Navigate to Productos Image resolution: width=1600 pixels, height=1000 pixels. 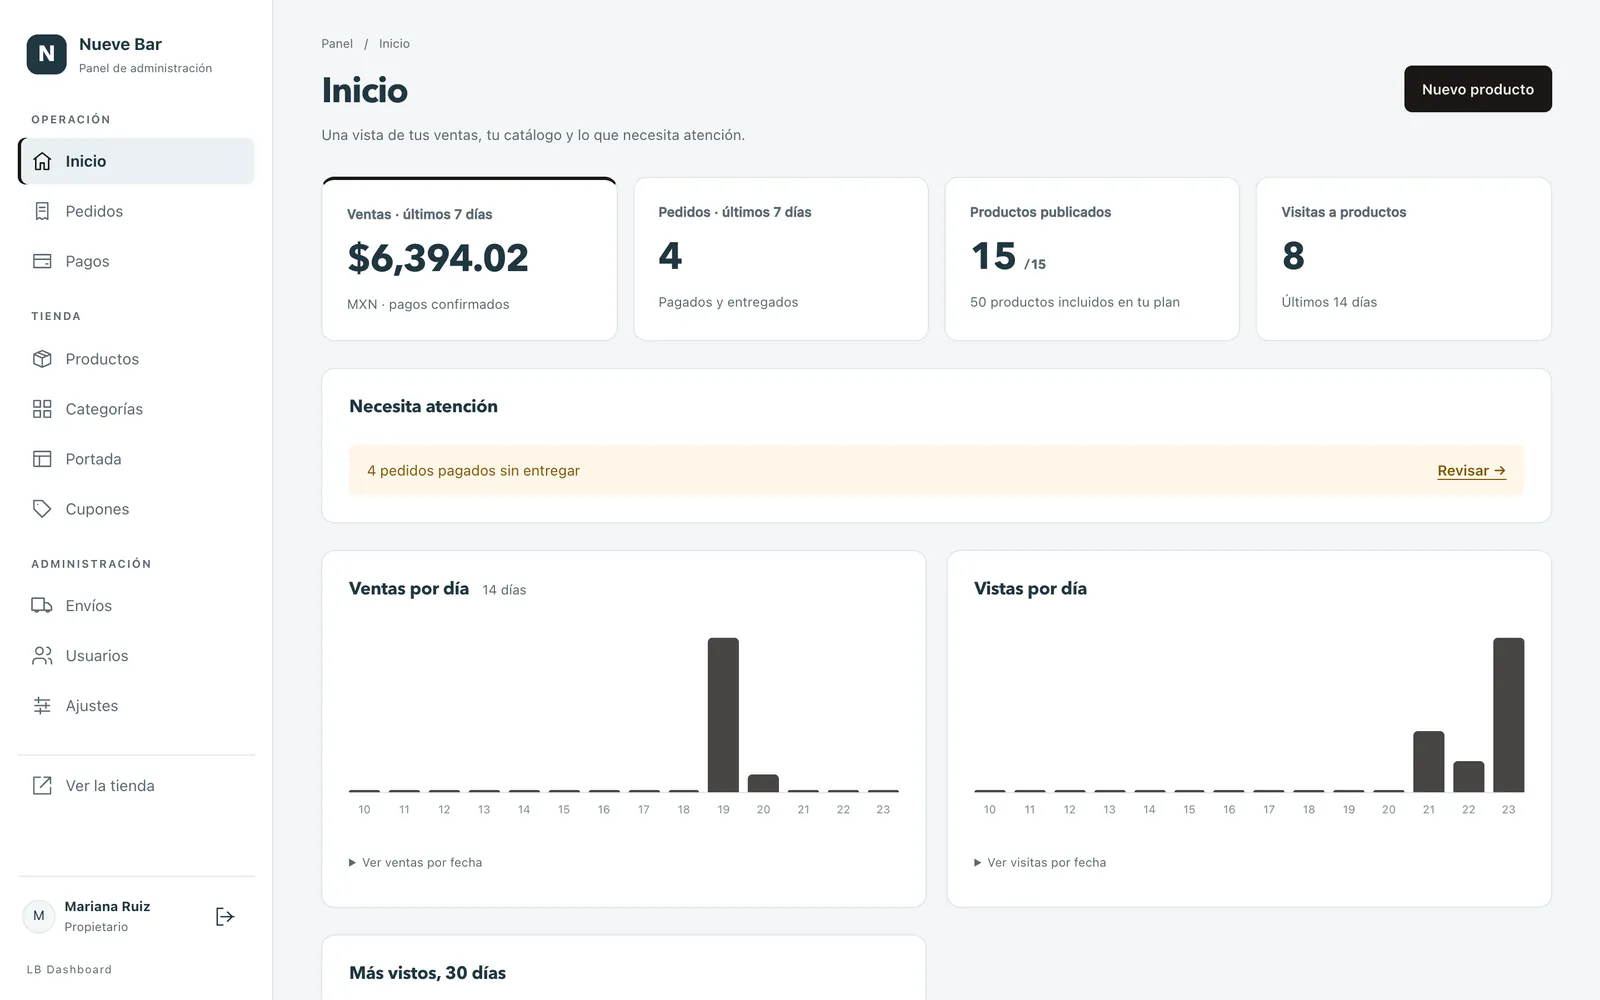coord(136,359)
